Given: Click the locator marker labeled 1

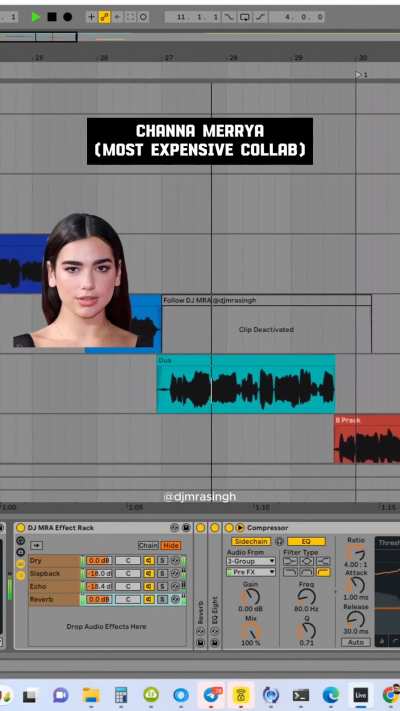Looking at the screenshot, I should click(361, 75).
